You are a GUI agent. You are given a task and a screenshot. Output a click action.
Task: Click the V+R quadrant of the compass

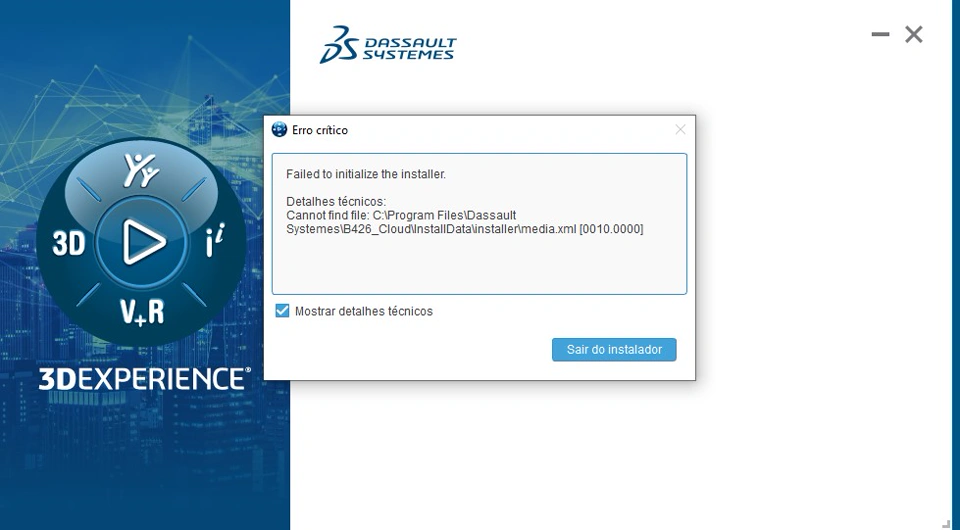[142, 311]
